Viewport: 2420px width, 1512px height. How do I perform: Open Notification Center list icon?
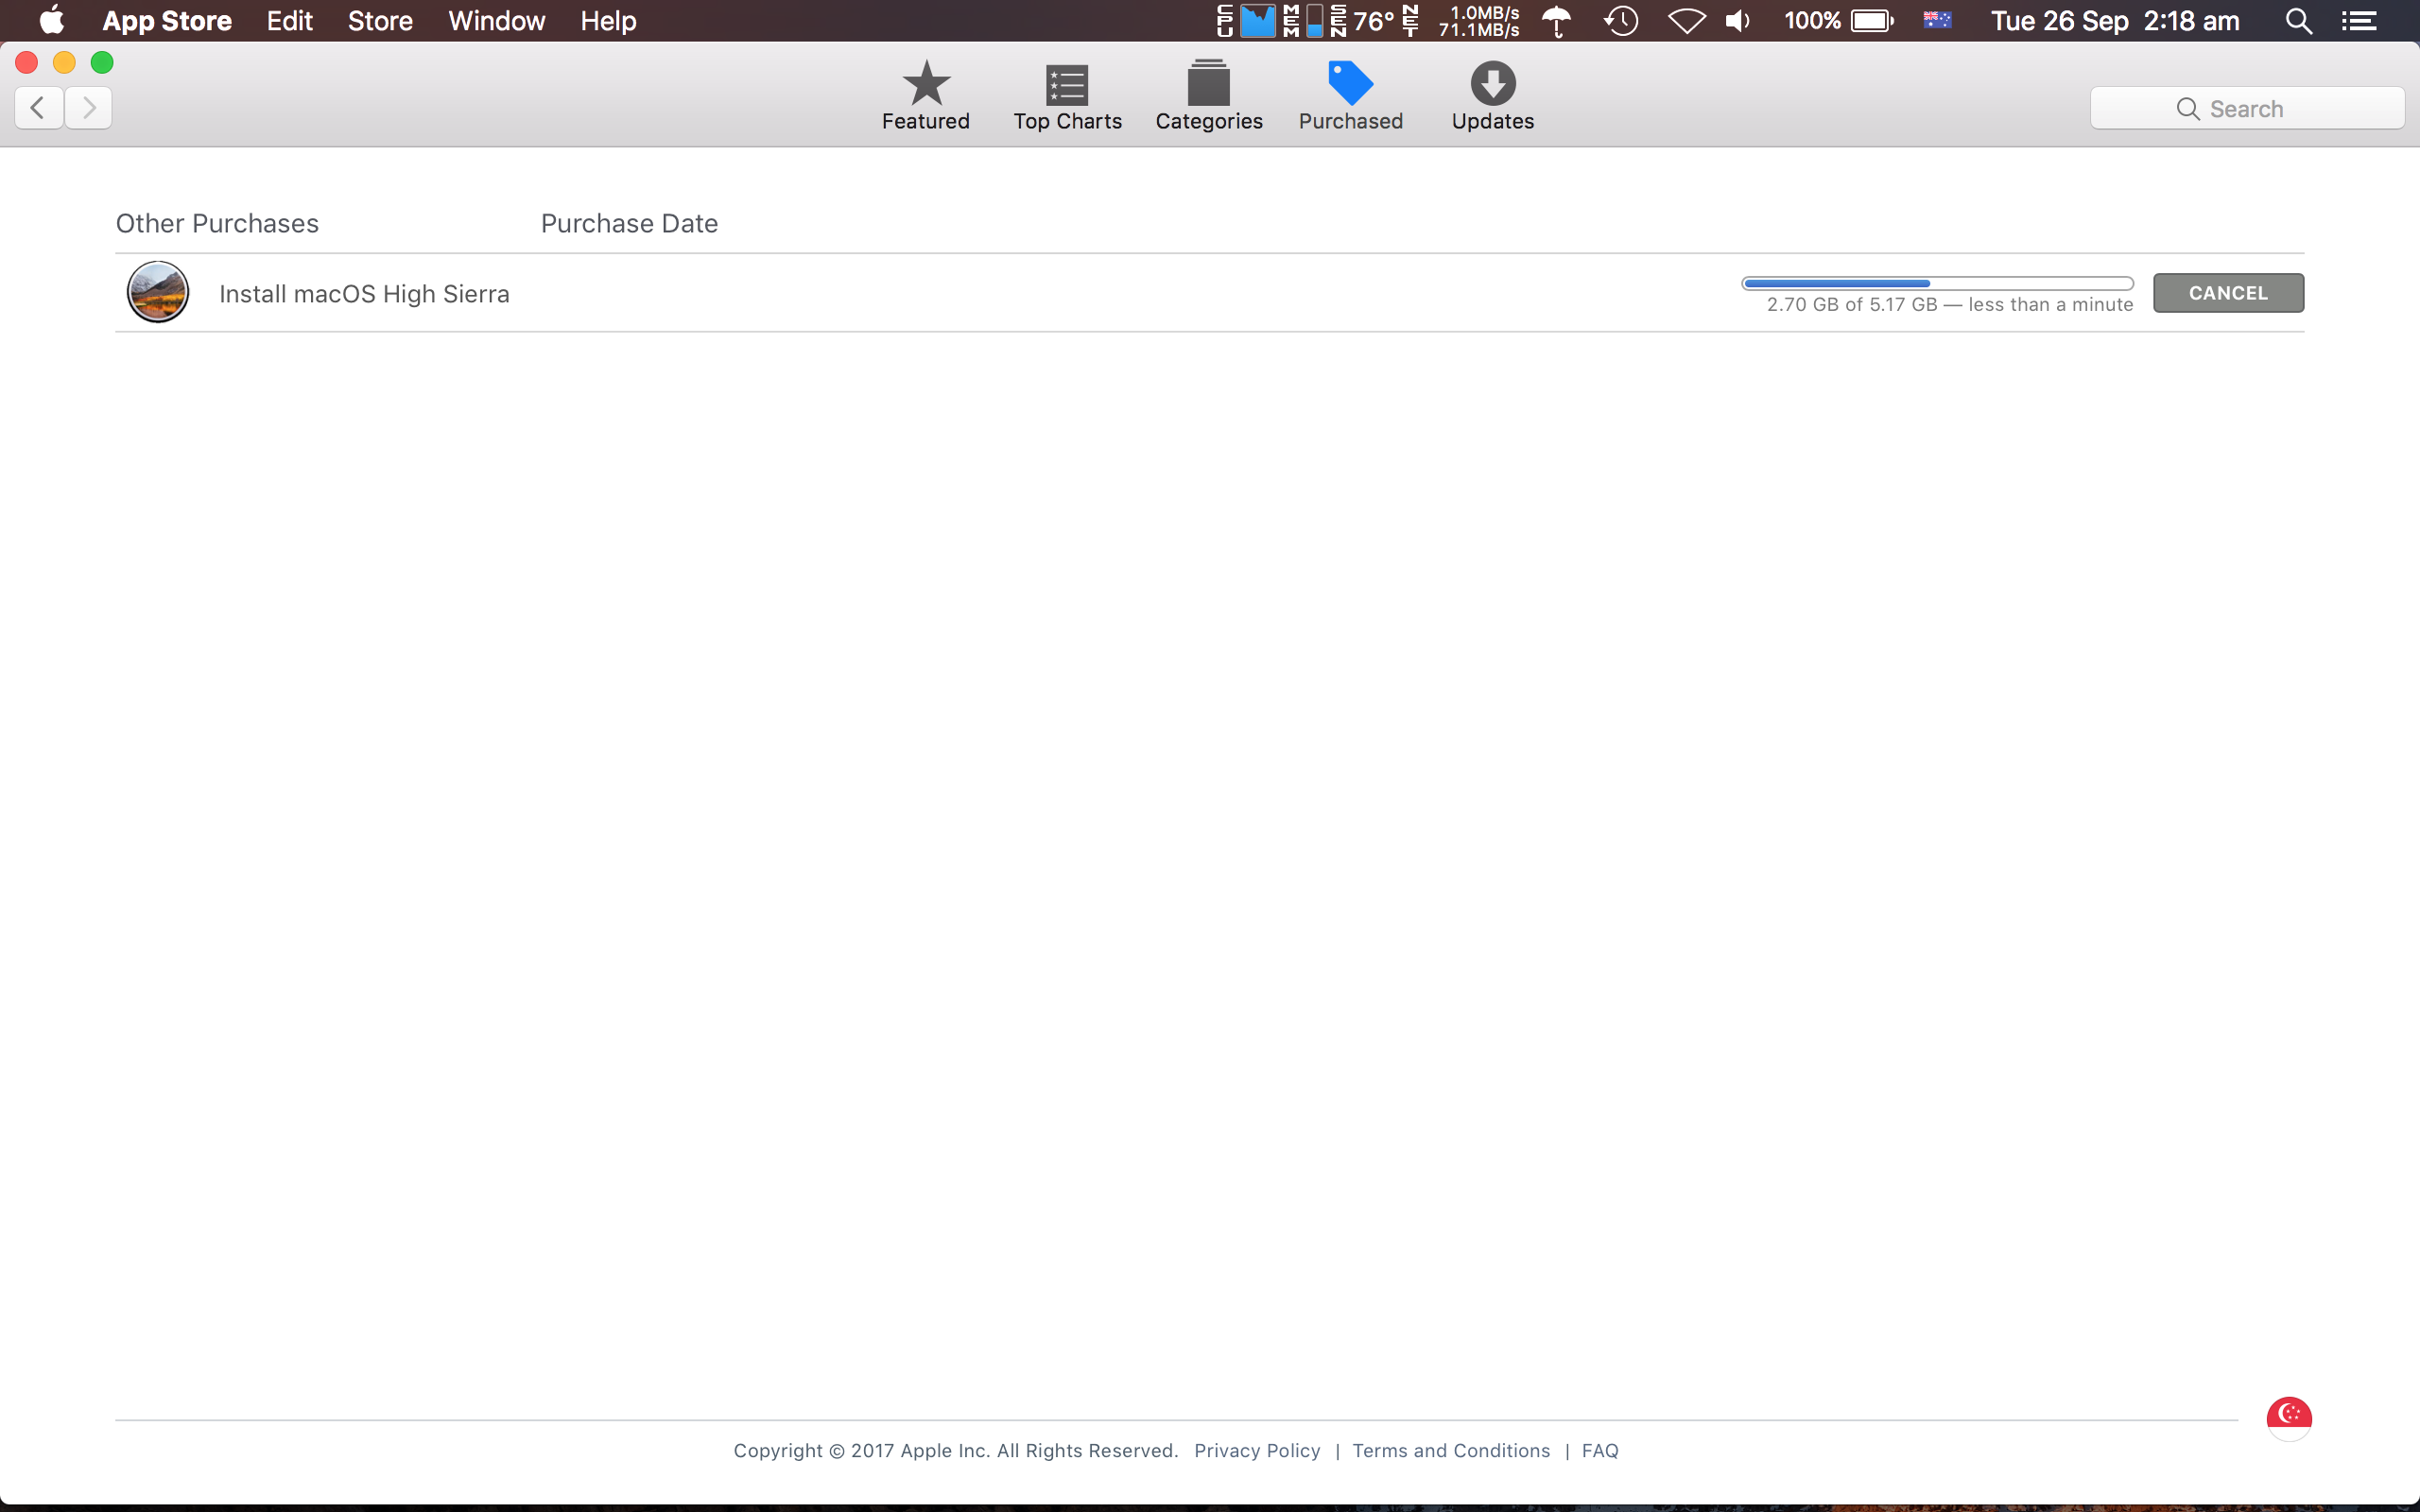click(x=2359, y=21)
